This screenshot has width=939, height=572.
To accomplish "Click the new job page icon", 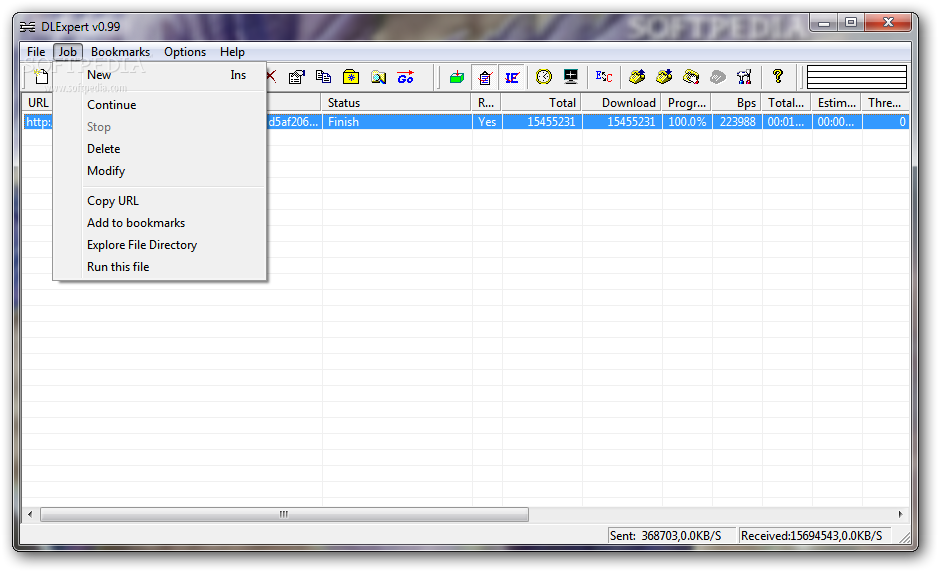I will (x=40, y=77).
